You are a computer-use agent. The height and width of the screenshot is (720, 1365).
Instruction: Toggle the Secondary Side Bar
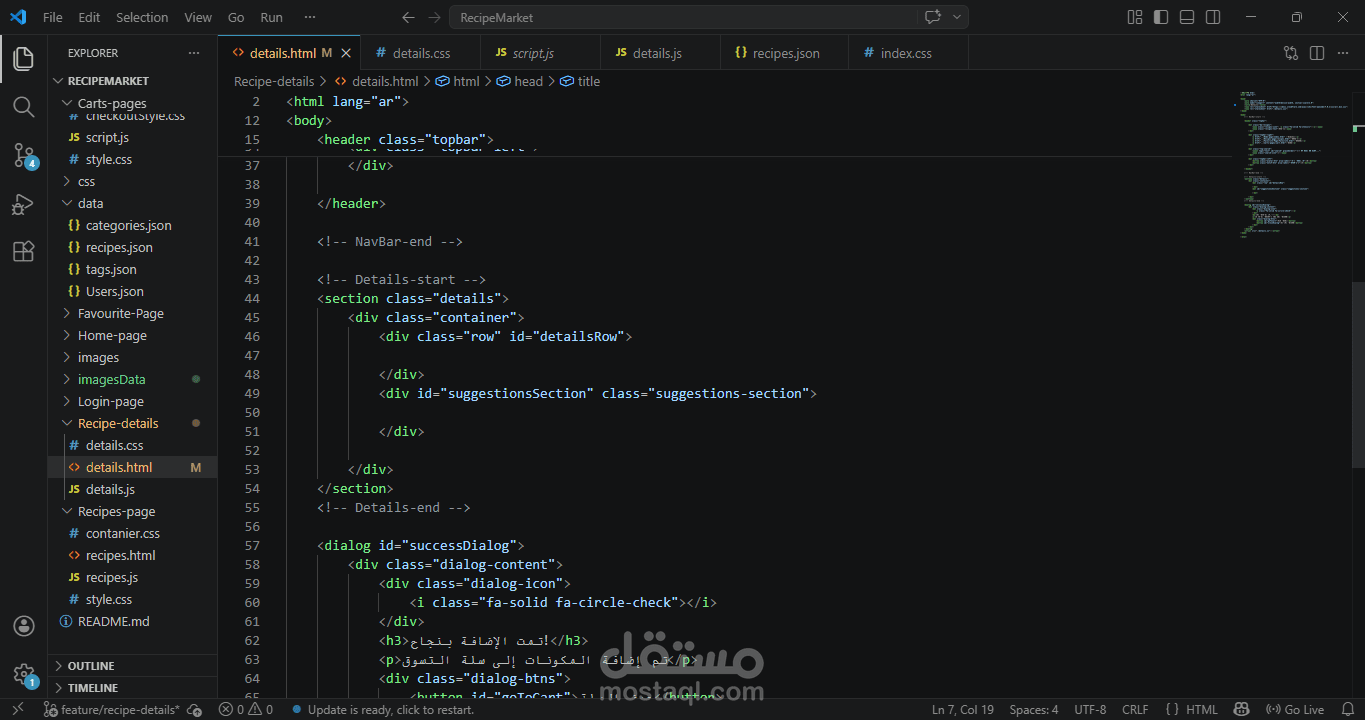click(x=1213, y=17)
